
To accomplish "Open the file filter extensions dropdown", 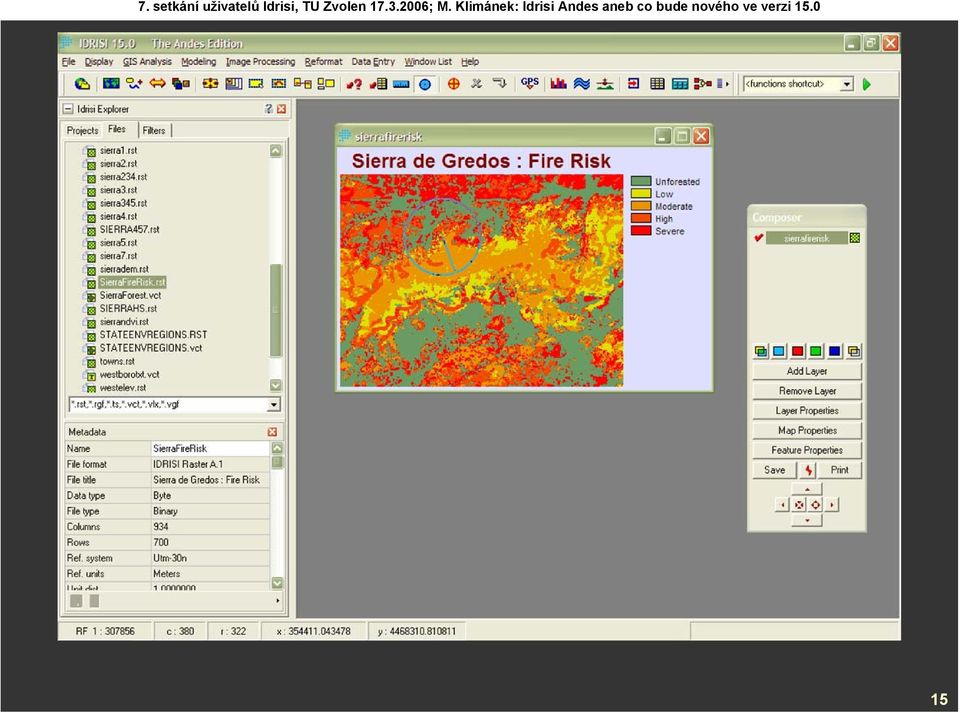I will (274, 405).
